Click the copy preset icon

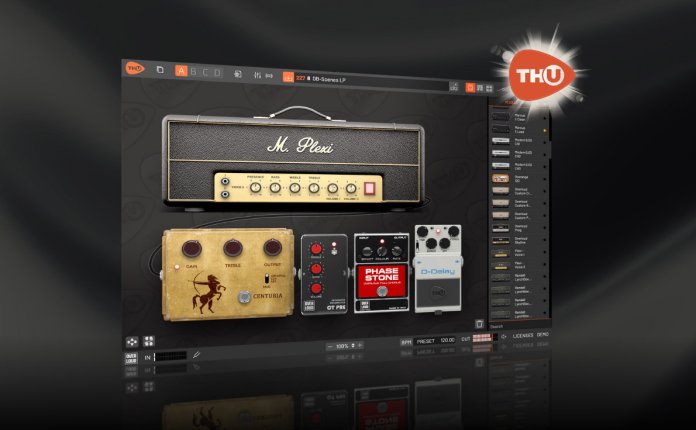(160, 70)
